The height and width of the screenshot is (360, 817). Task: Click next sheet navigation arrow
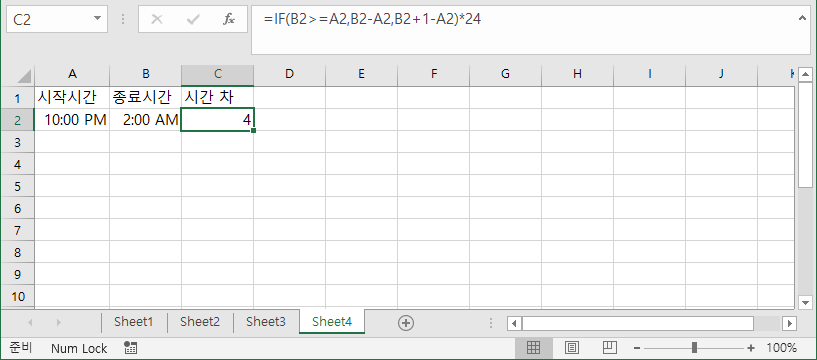[58, 323]
